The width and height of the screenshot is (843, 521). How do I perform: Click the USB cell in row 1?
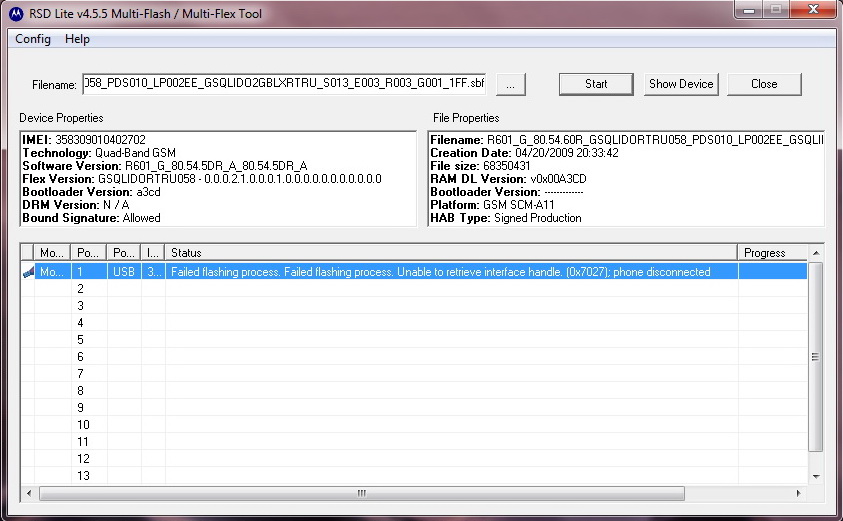(124, 272)
